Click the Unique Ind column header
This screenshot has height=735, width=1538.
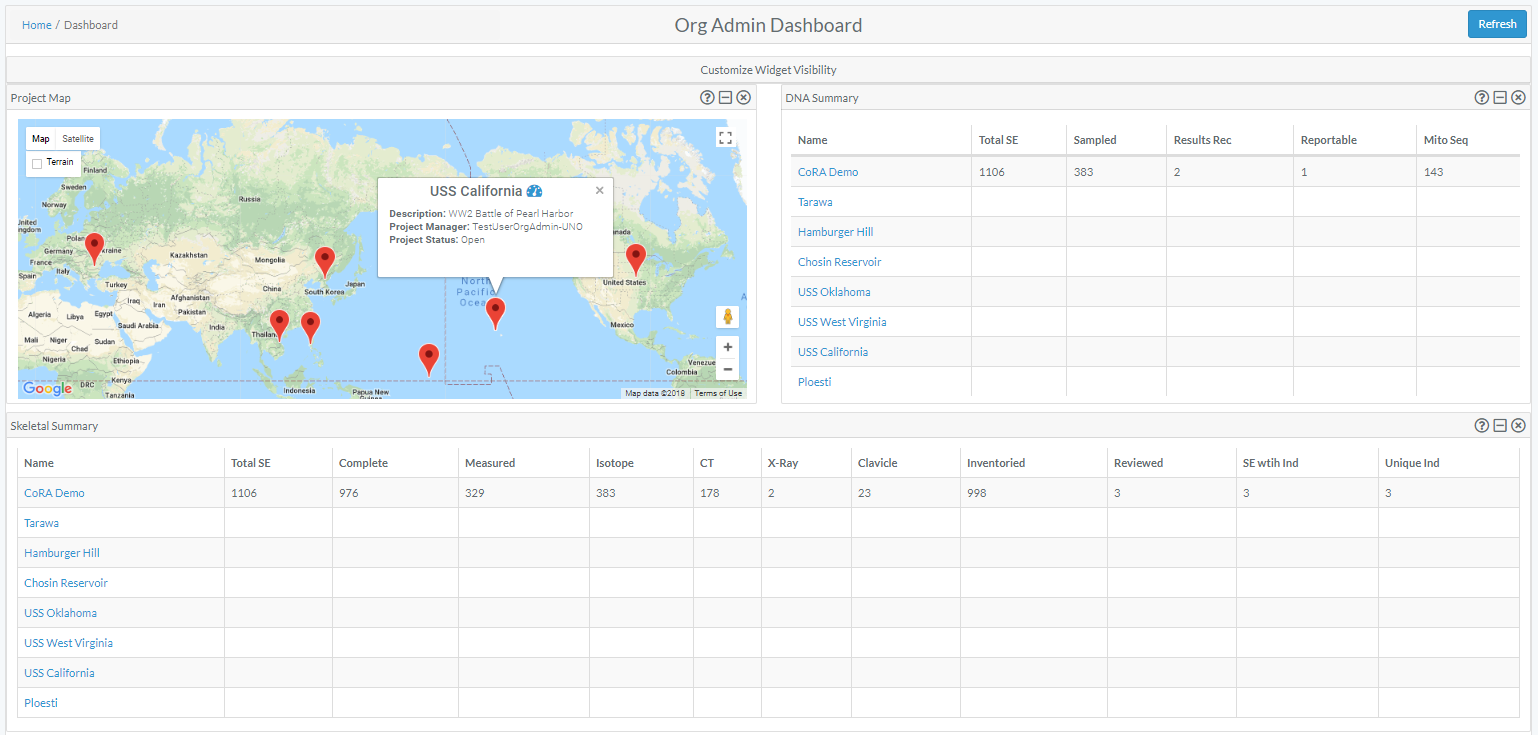coord(1412,463)
